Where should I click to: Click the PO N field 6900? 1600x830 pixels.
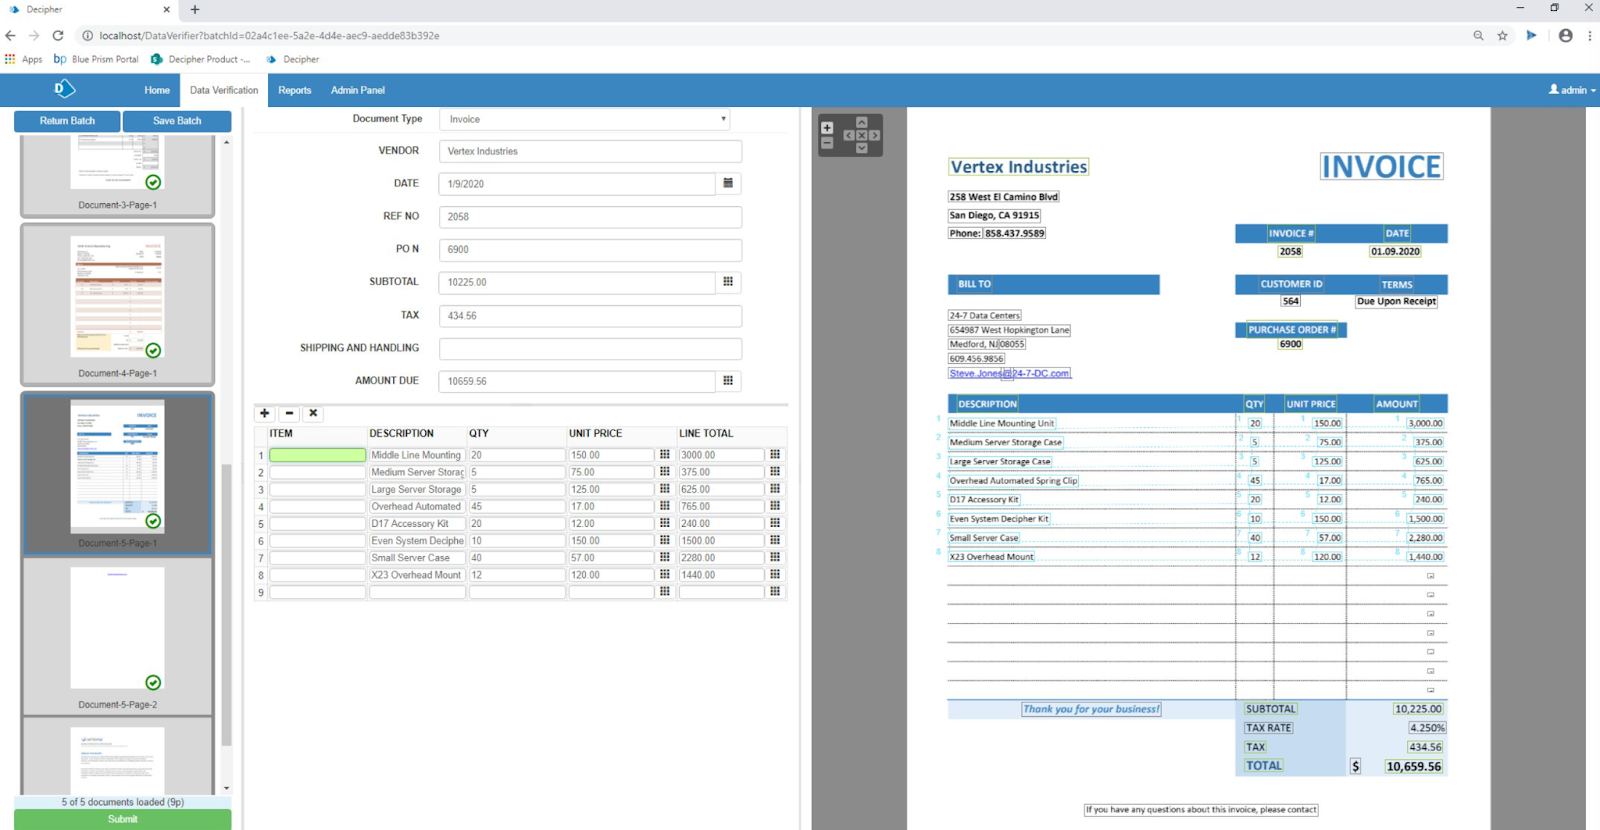pyautogui.click(x=590, y=249)
